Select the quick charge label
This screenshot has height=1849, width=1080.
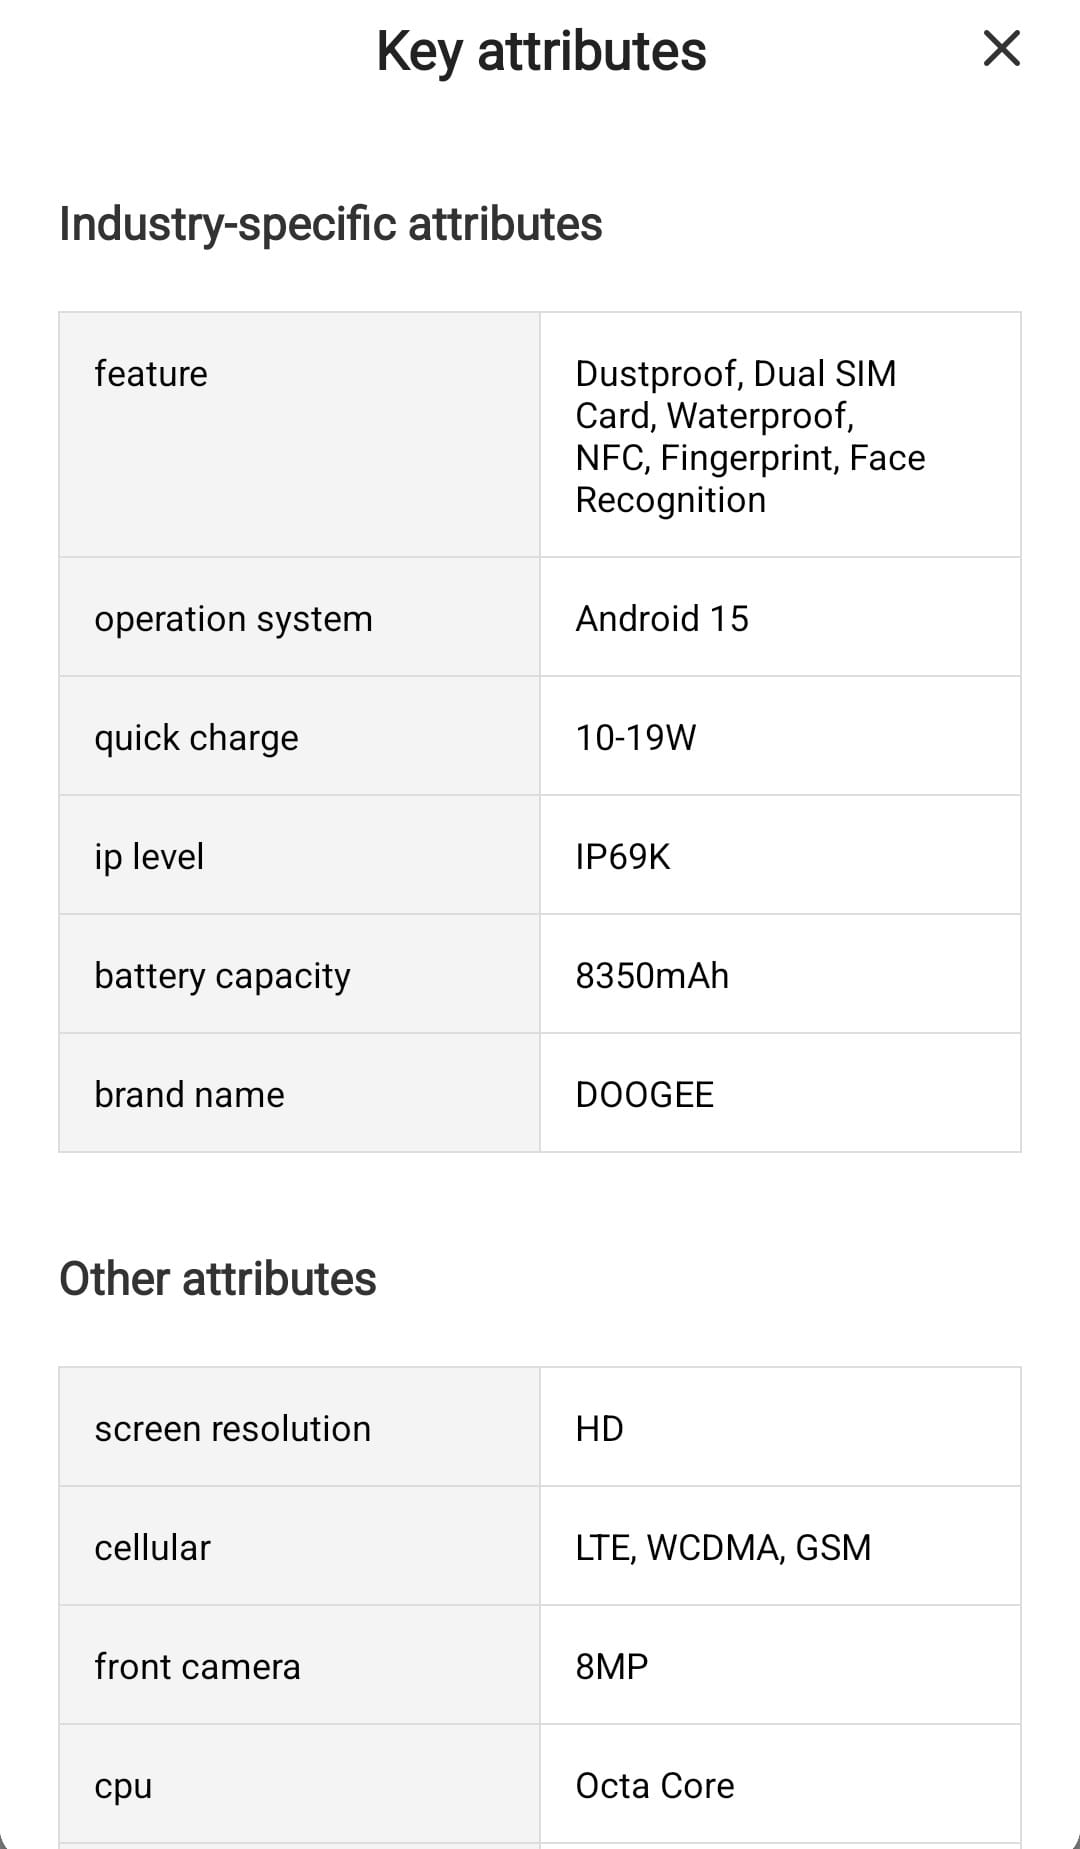pyautogui.click(x=196, y=738)
